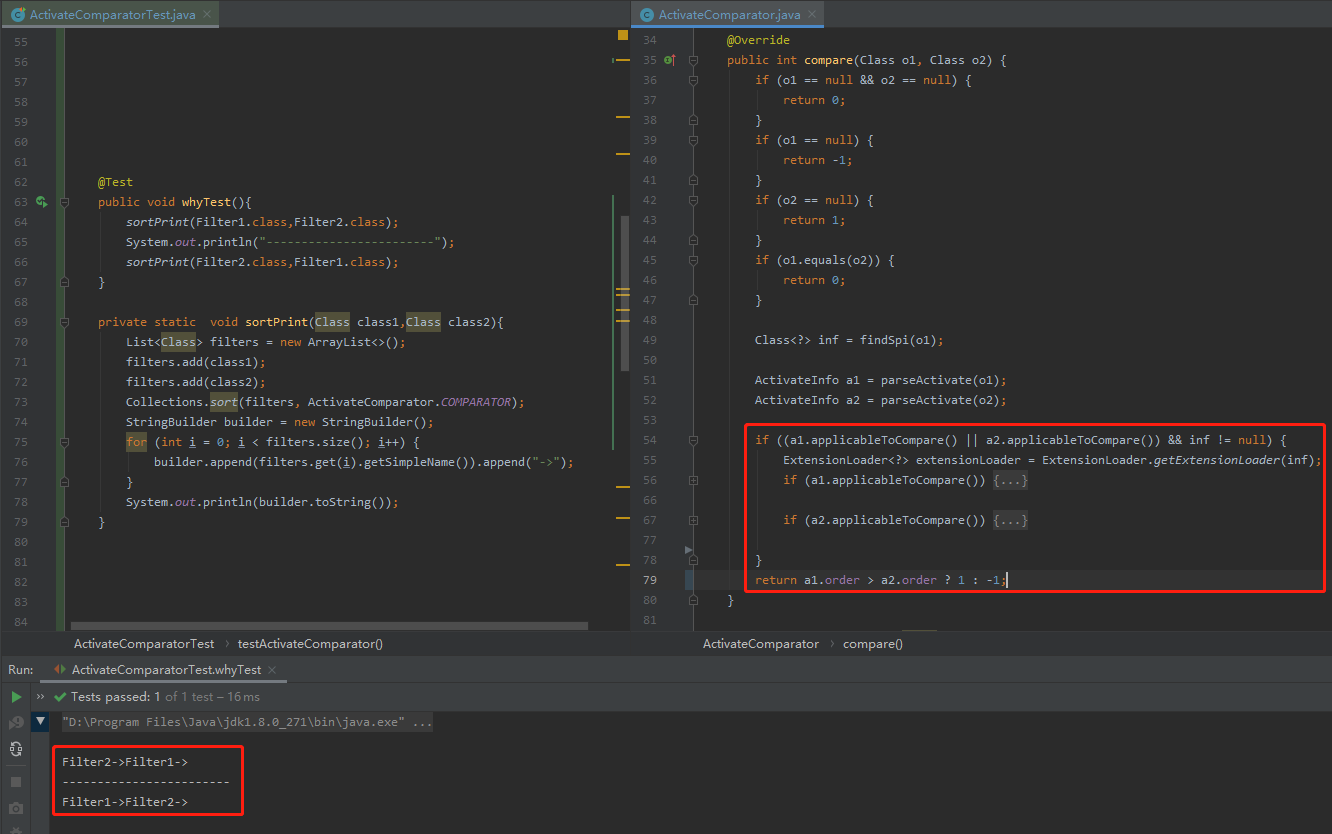This screenshot has width=1332, height=834.
Task: Click ActivateComparatorTest breadcrumb in left editor
Action: pyautogui.click(x=144, y=644)
